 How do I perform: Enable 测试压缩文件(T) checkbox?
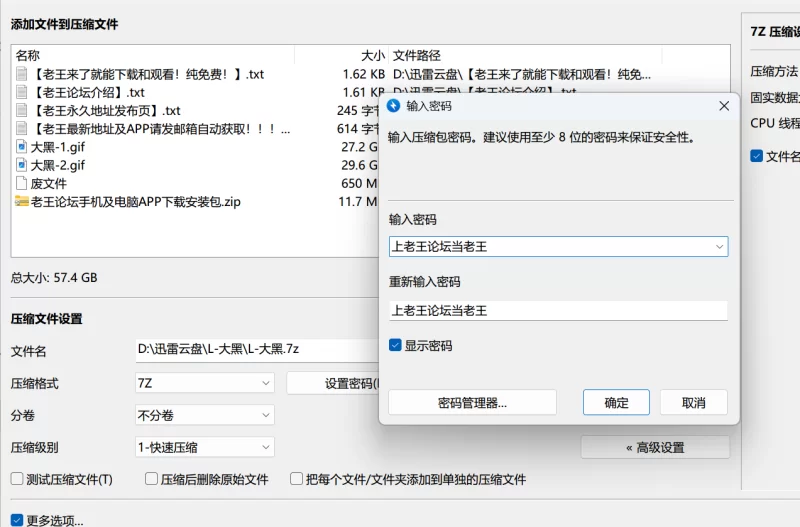click(17, 479)
